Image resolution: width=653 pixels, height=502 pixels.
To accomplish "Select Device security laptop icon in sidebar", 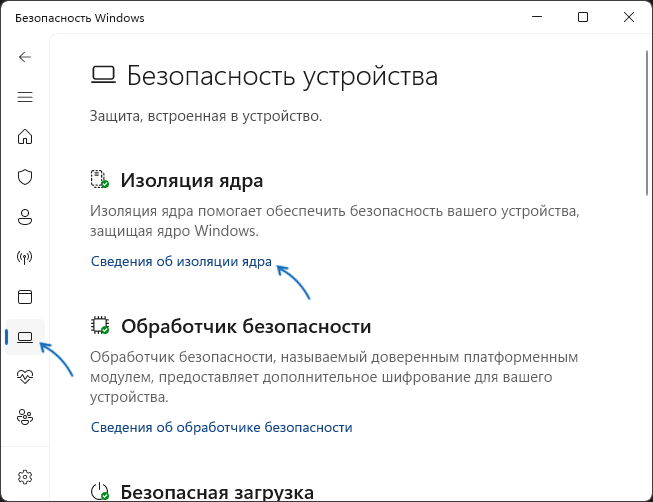I will pos(25,337).
